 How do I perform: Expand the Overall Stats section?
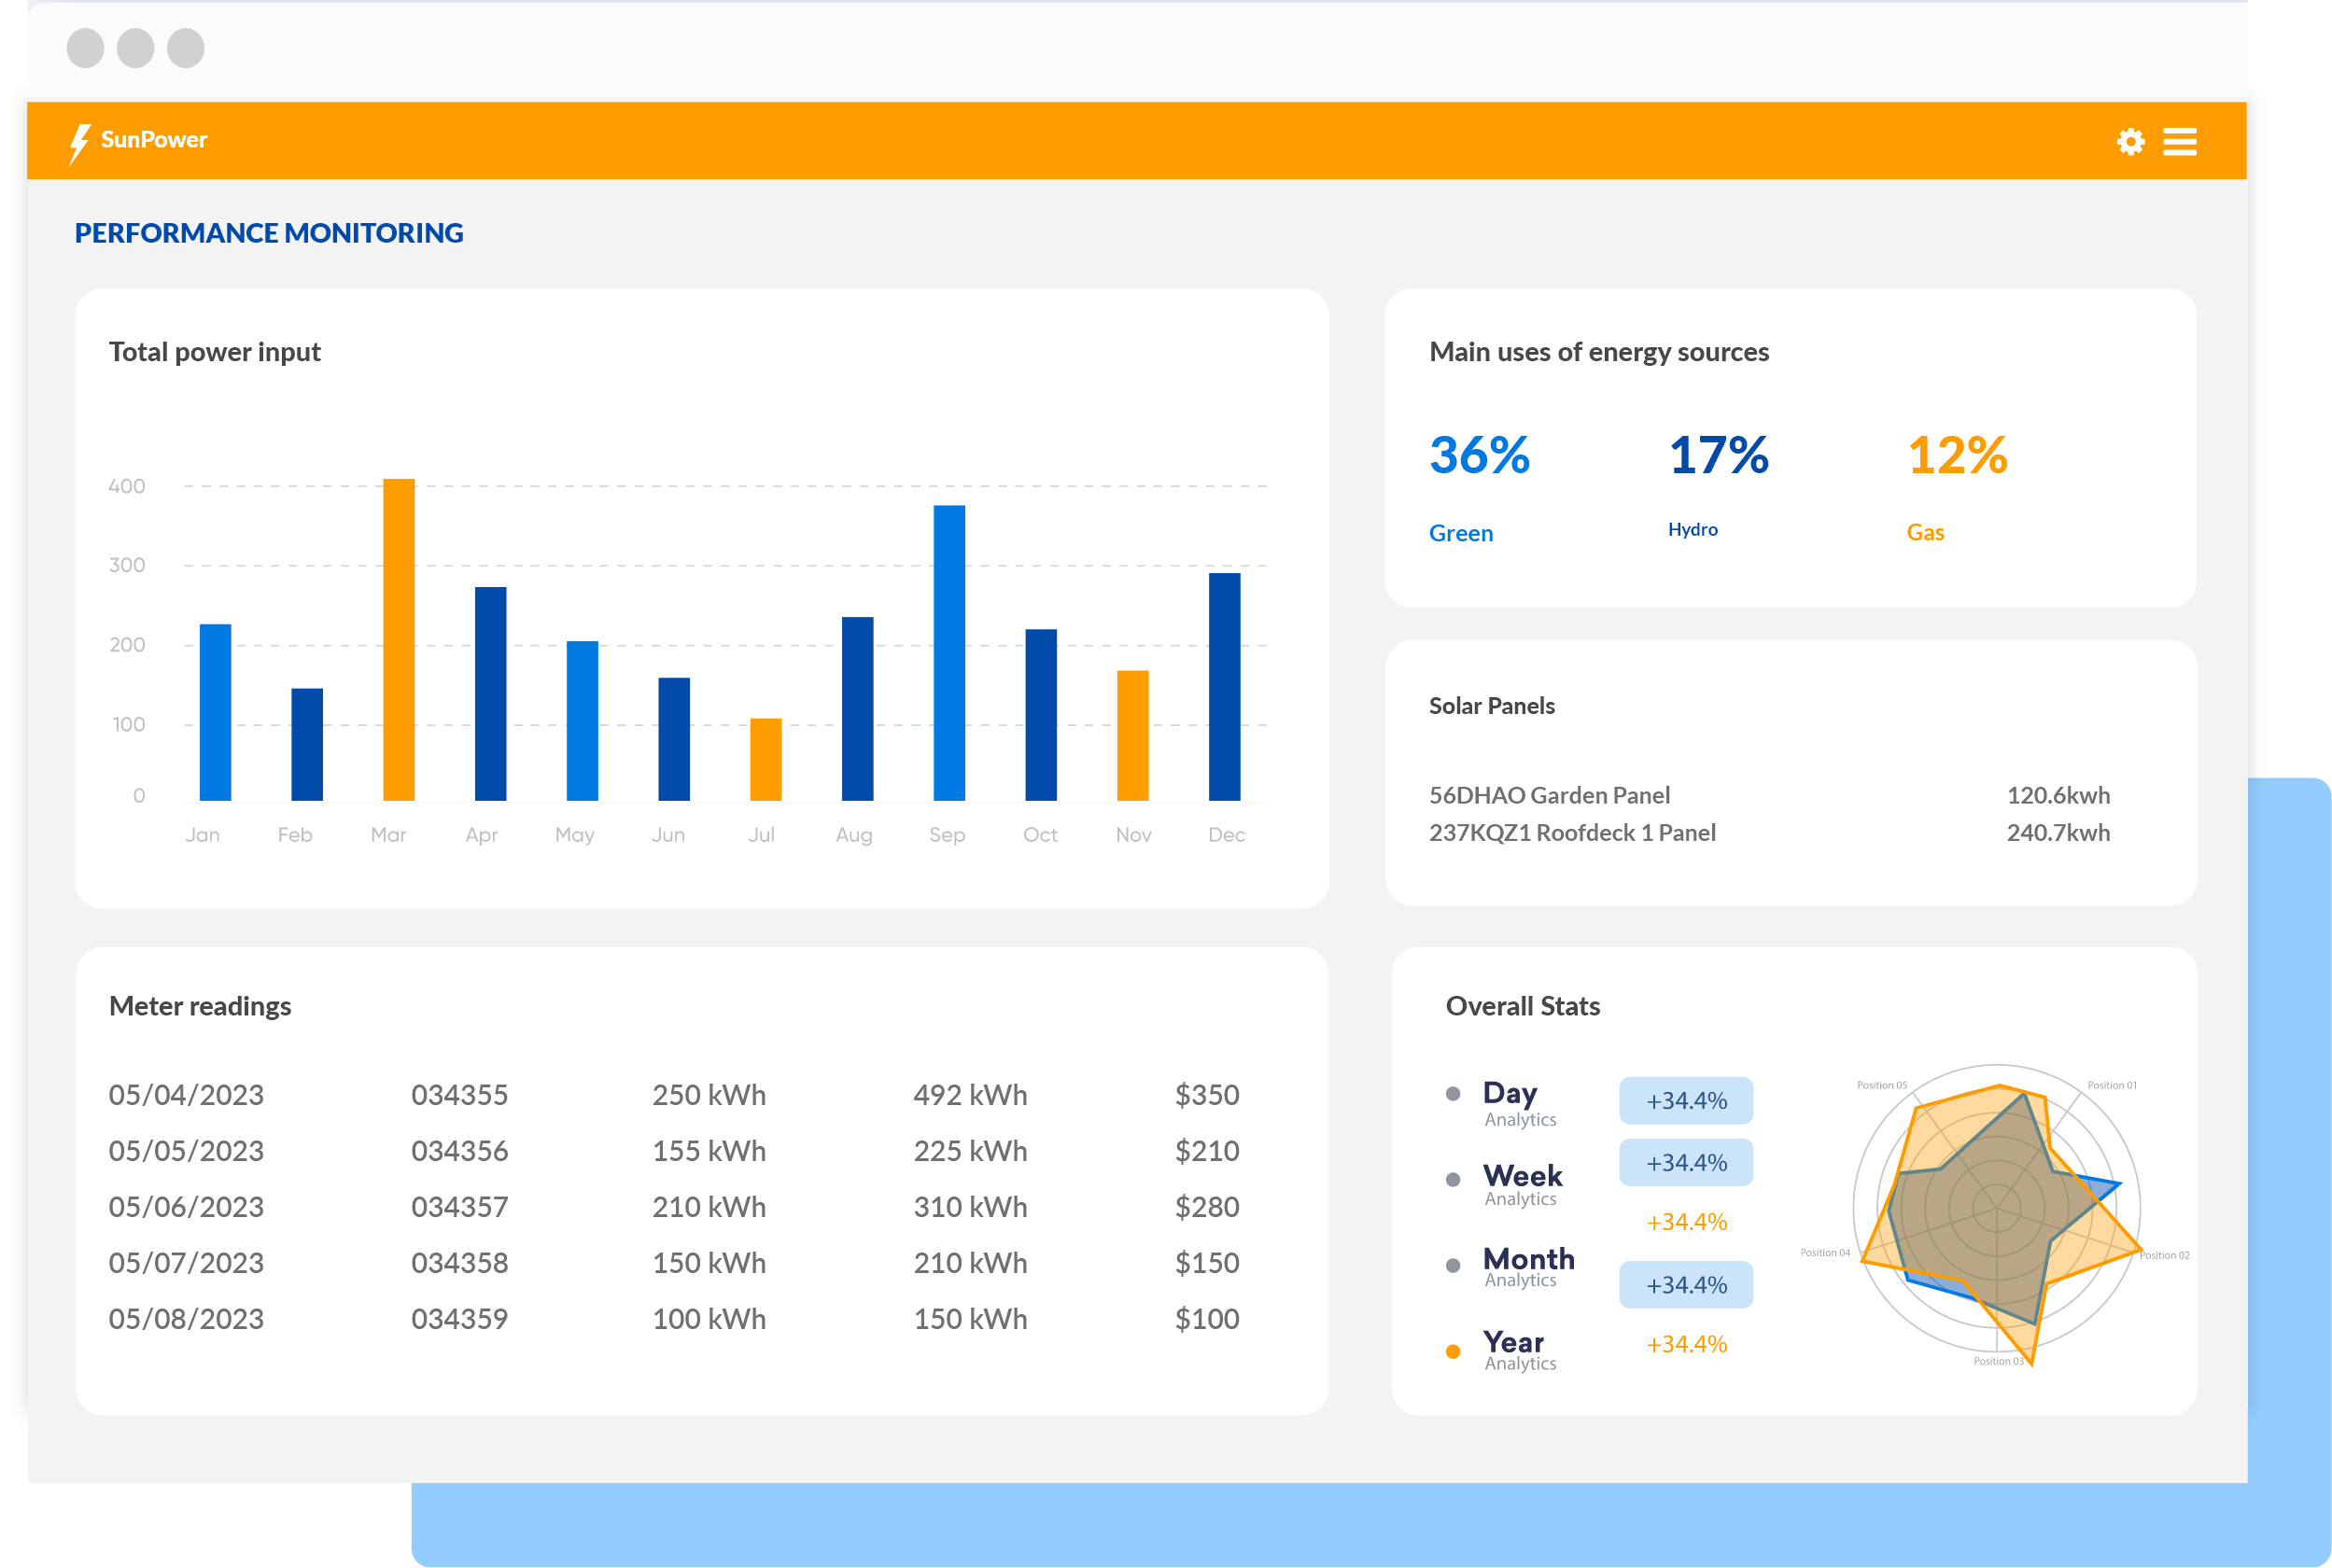point(1522,1006)
